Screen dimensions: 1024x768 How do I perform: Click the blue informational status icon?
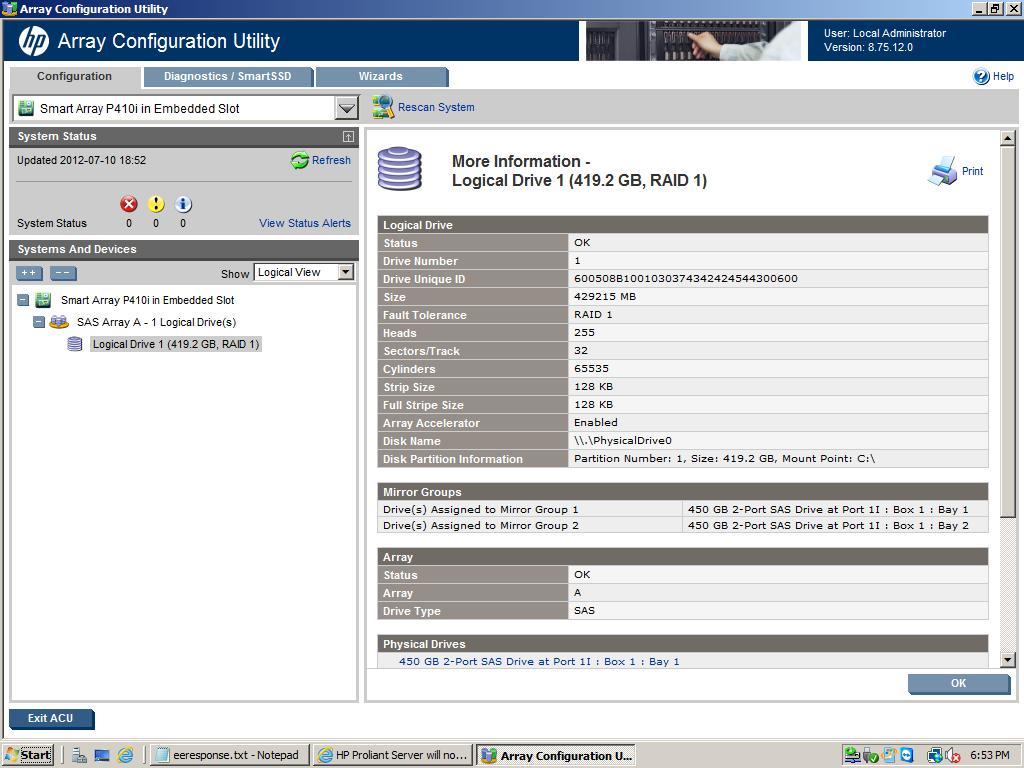coord(183,204)
